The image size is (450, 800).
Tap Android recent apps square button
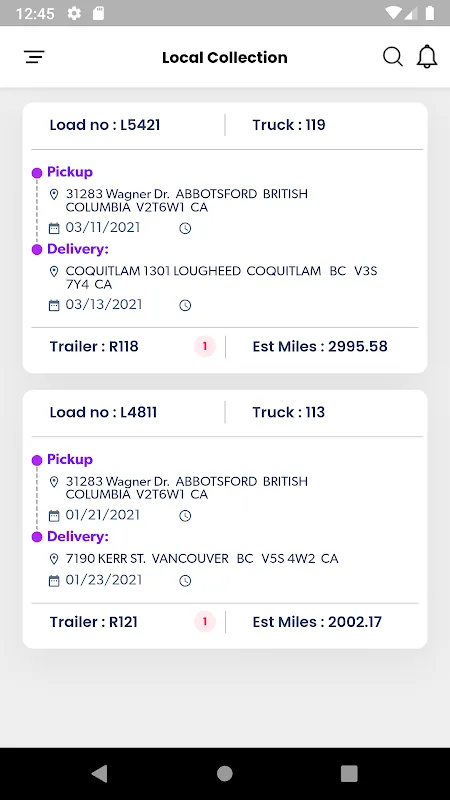349,773
